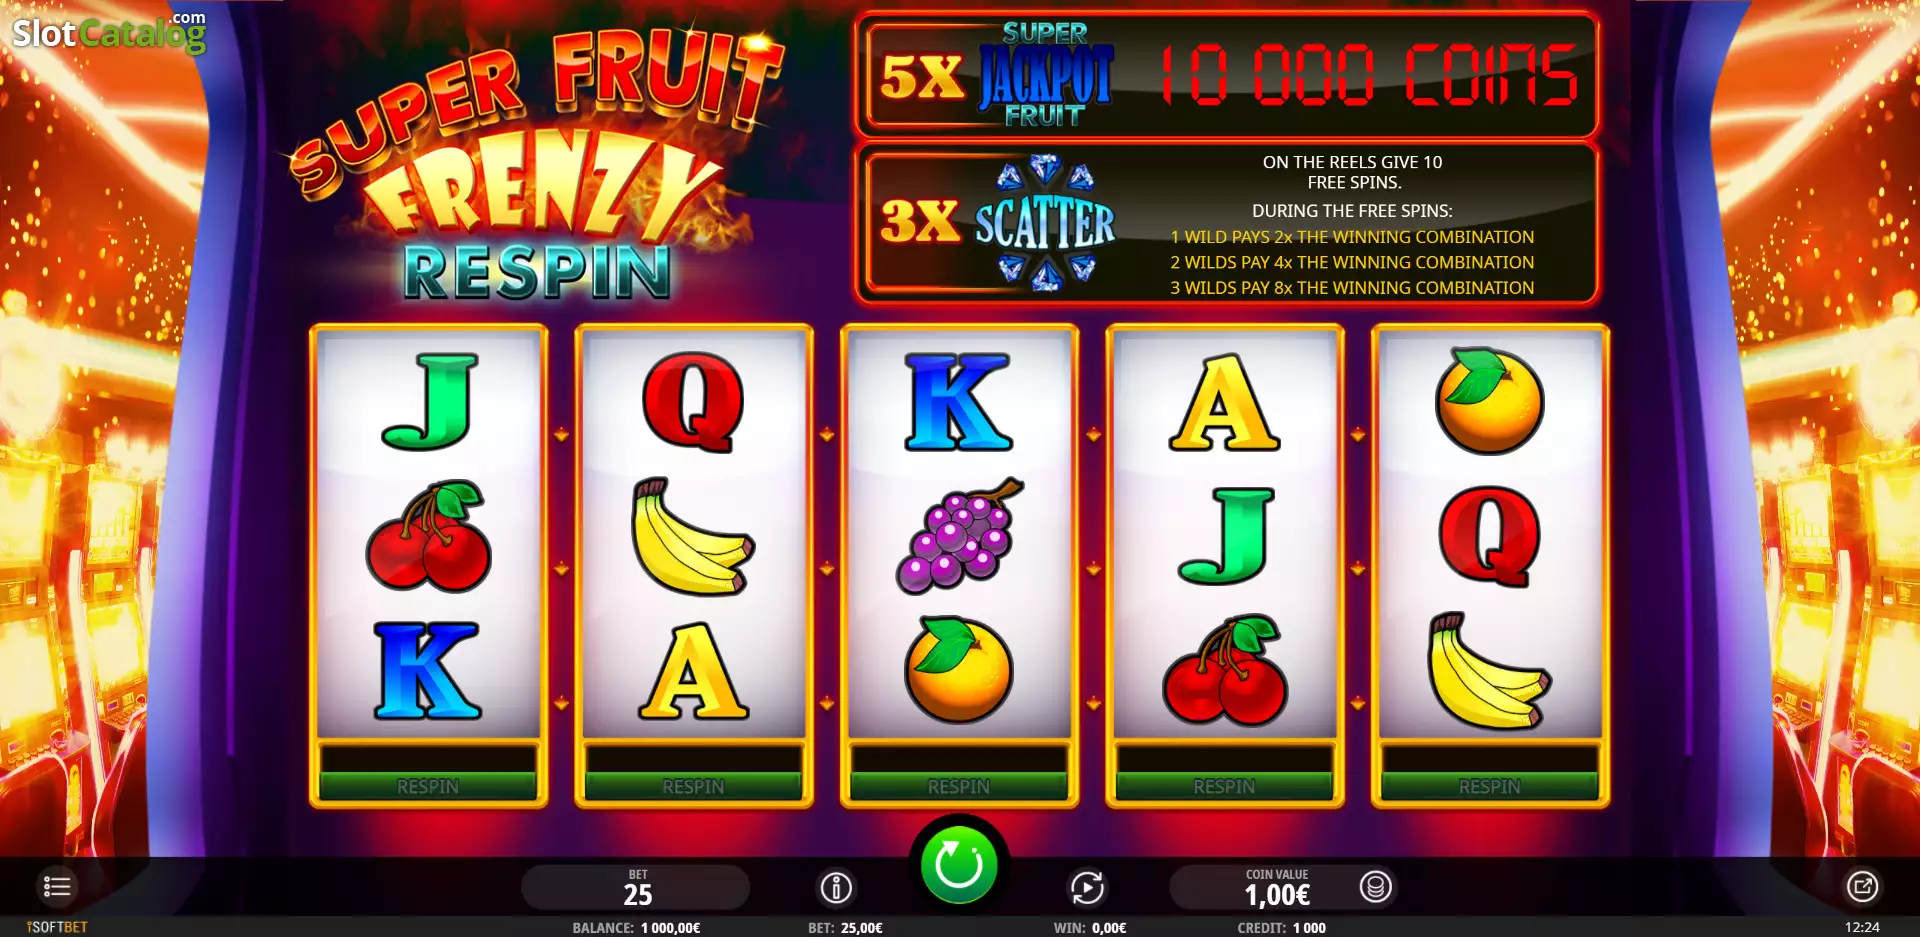
Task: Open the info paytable icon
Action: point(836,887)
